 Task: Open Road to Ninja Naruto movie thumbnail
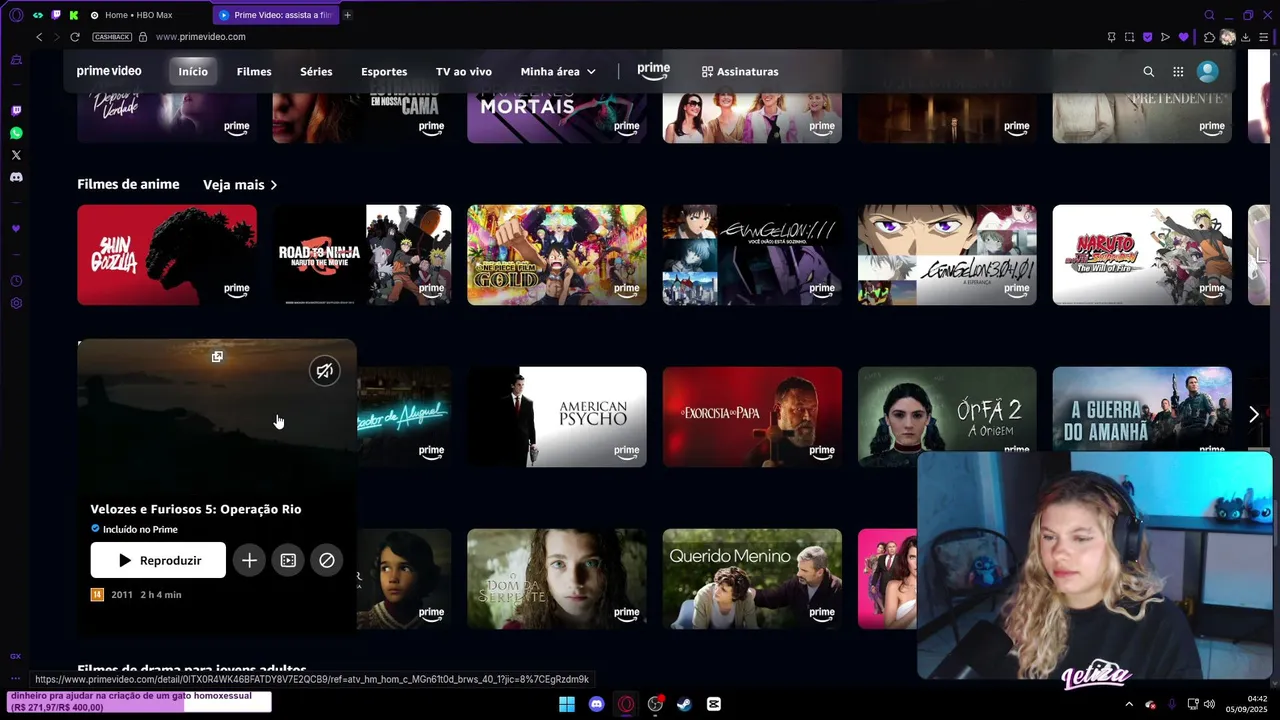click(x=362, y=255)
